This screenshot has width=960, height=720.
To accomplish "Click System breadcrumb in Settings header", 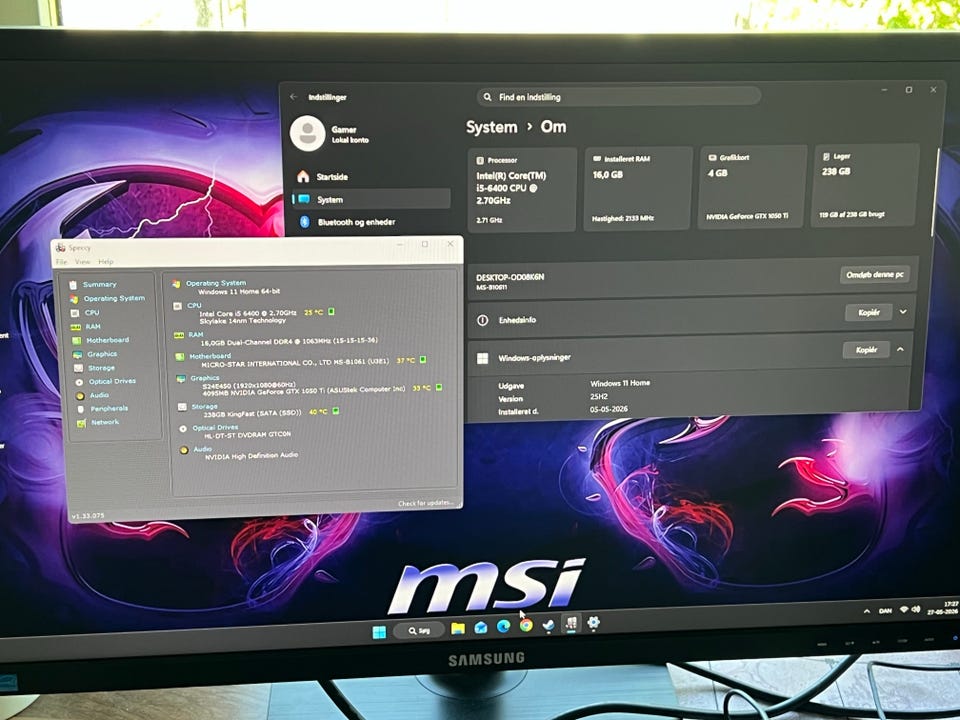I will (492, 127).
